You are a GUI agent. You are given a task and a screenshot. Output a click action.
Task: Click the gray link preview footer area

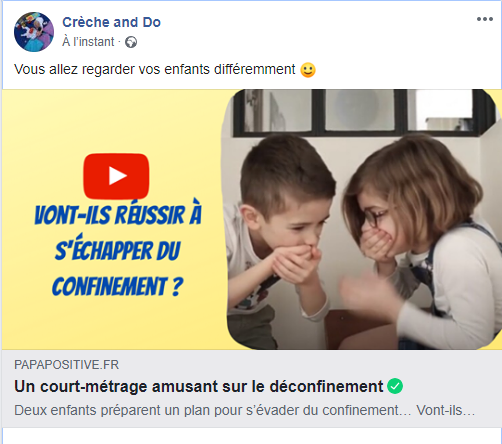tap(252, 389)
